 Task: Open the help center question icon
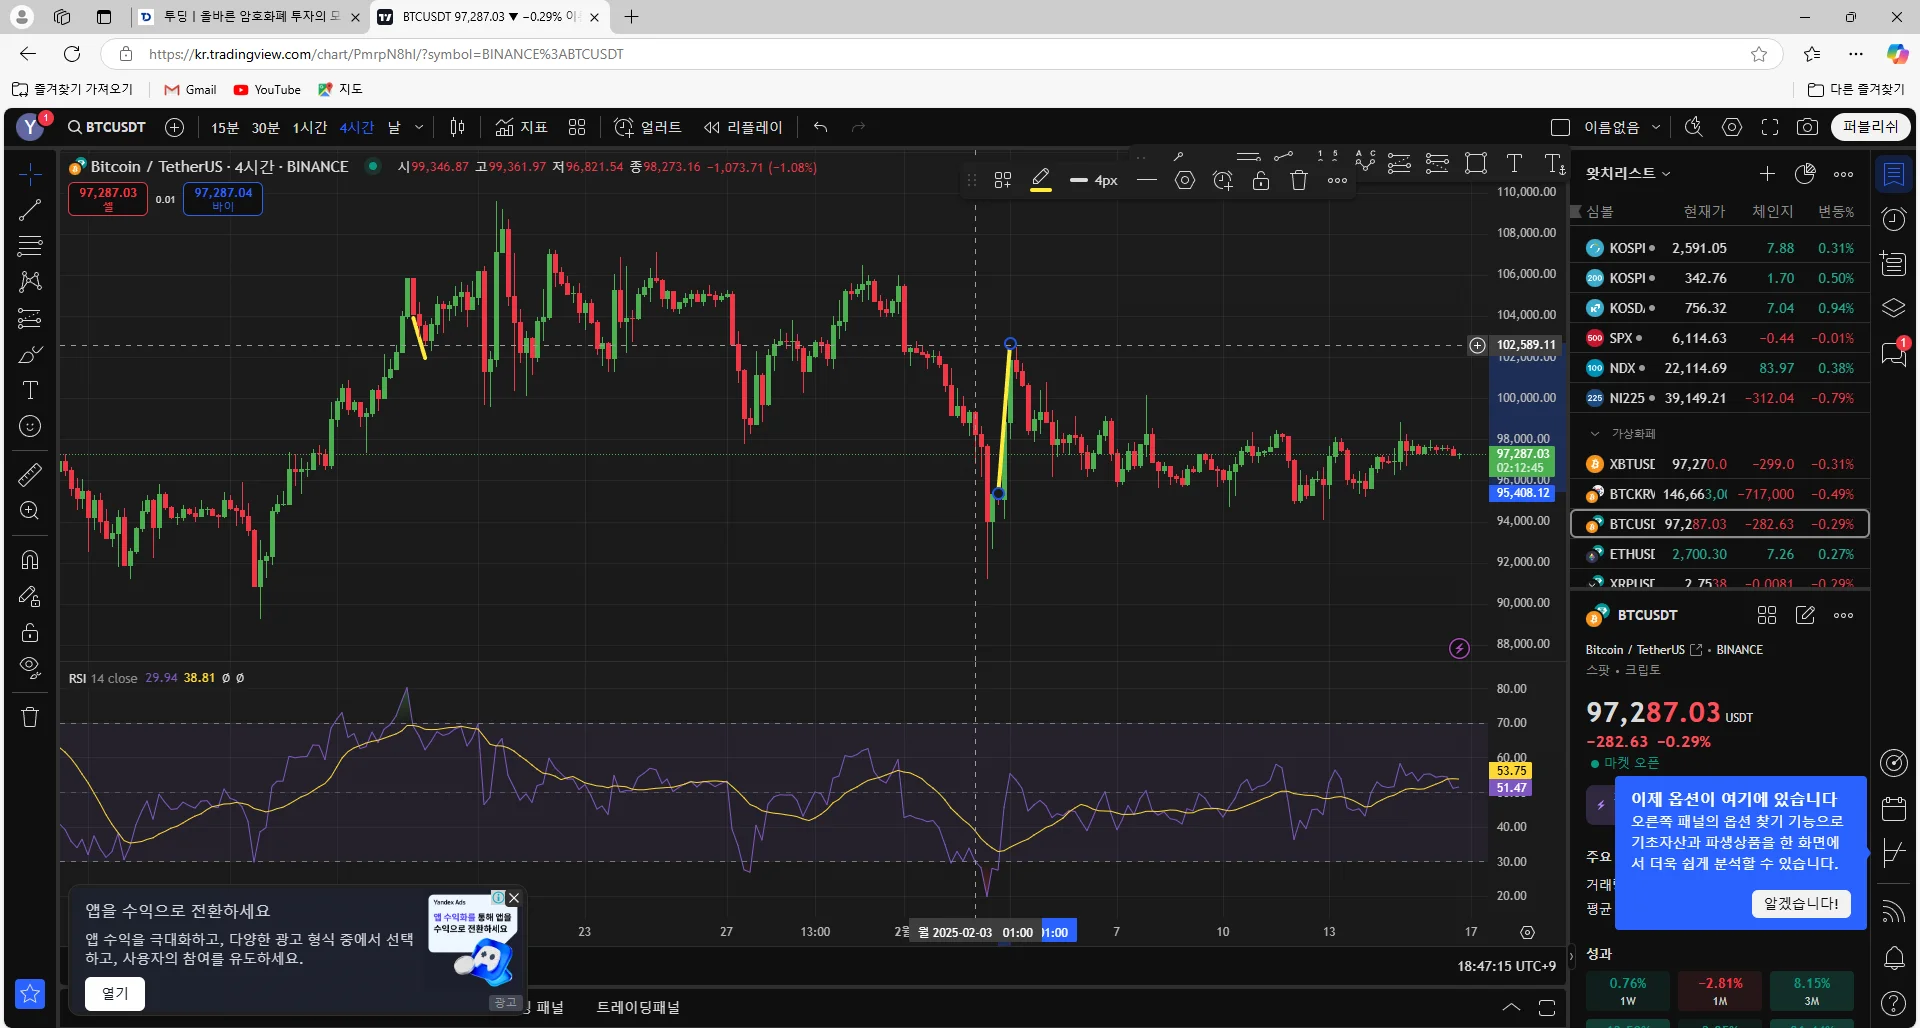[x=1894, y=1003]
